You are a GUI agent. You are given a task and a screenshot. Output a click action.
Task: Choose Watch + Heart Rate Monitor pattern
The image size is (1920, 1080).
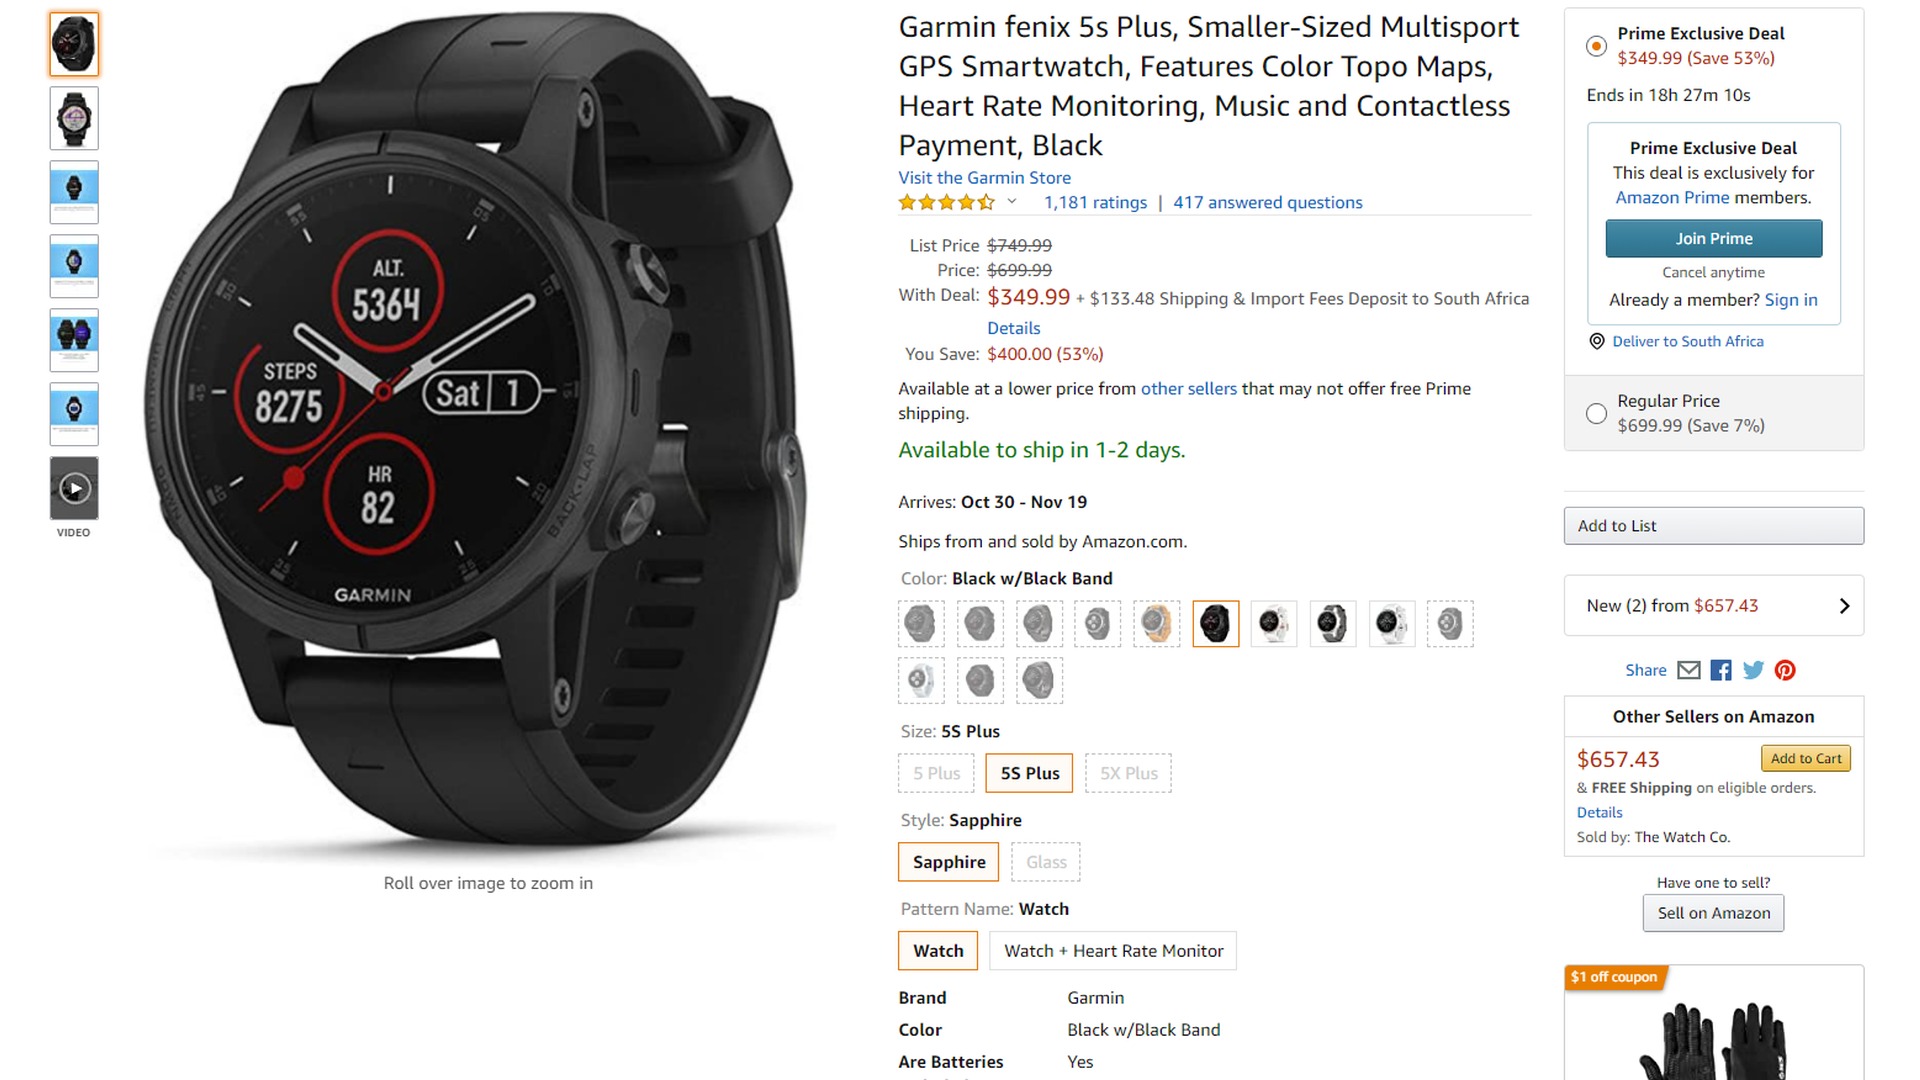1113,951
